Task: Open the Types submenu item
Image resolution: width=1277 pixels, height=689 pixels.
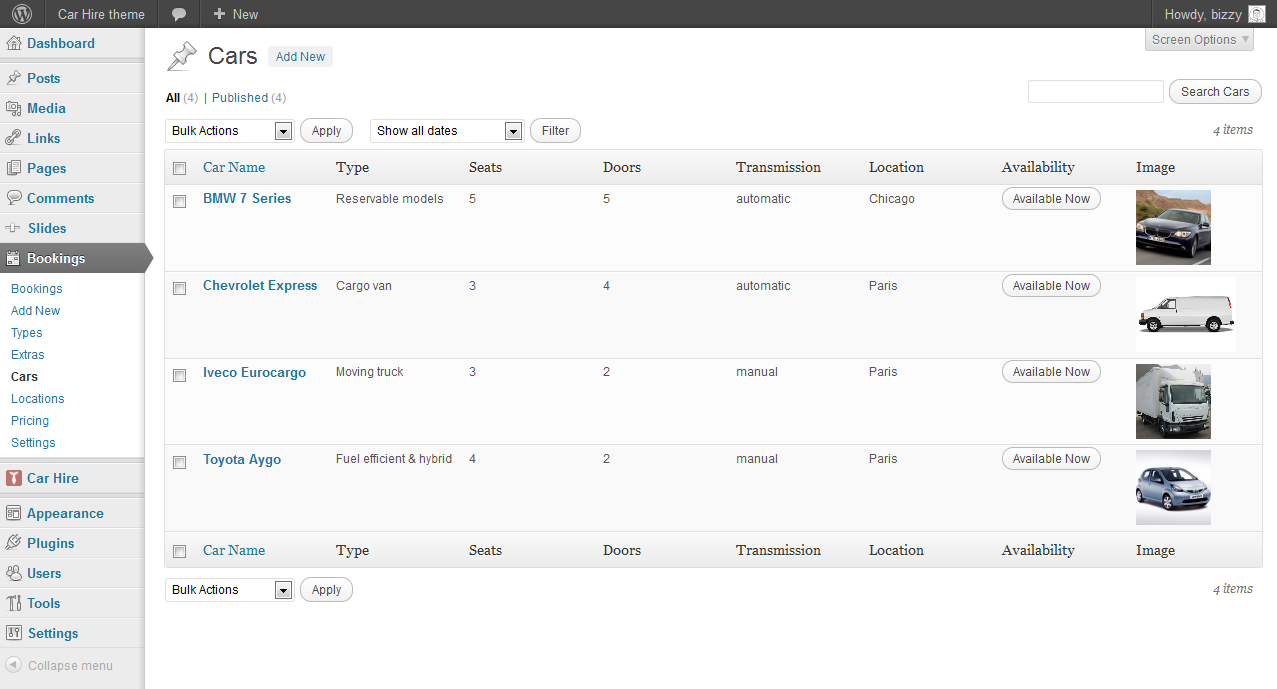Action: [x=27, y=333]
